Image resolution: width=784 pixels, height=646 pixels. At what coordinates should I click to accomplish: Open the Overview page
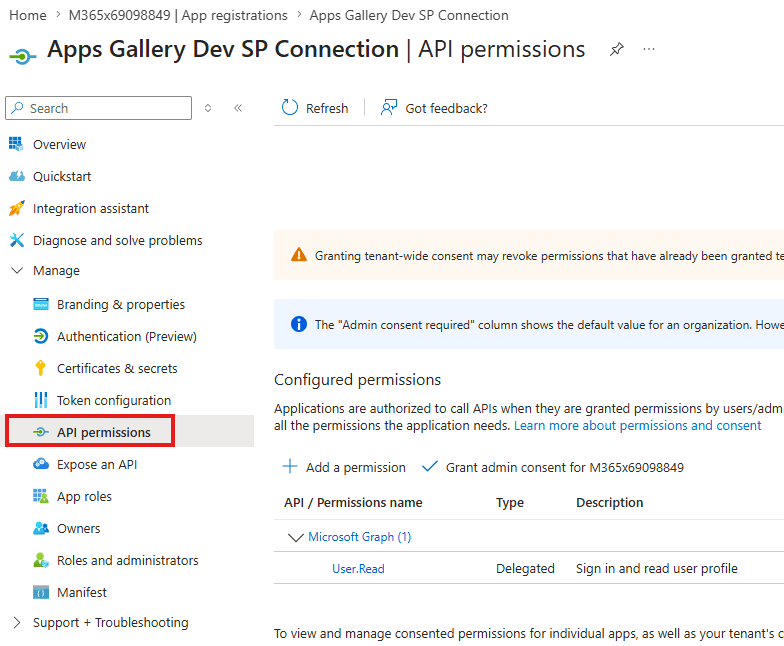click(60, 144)
